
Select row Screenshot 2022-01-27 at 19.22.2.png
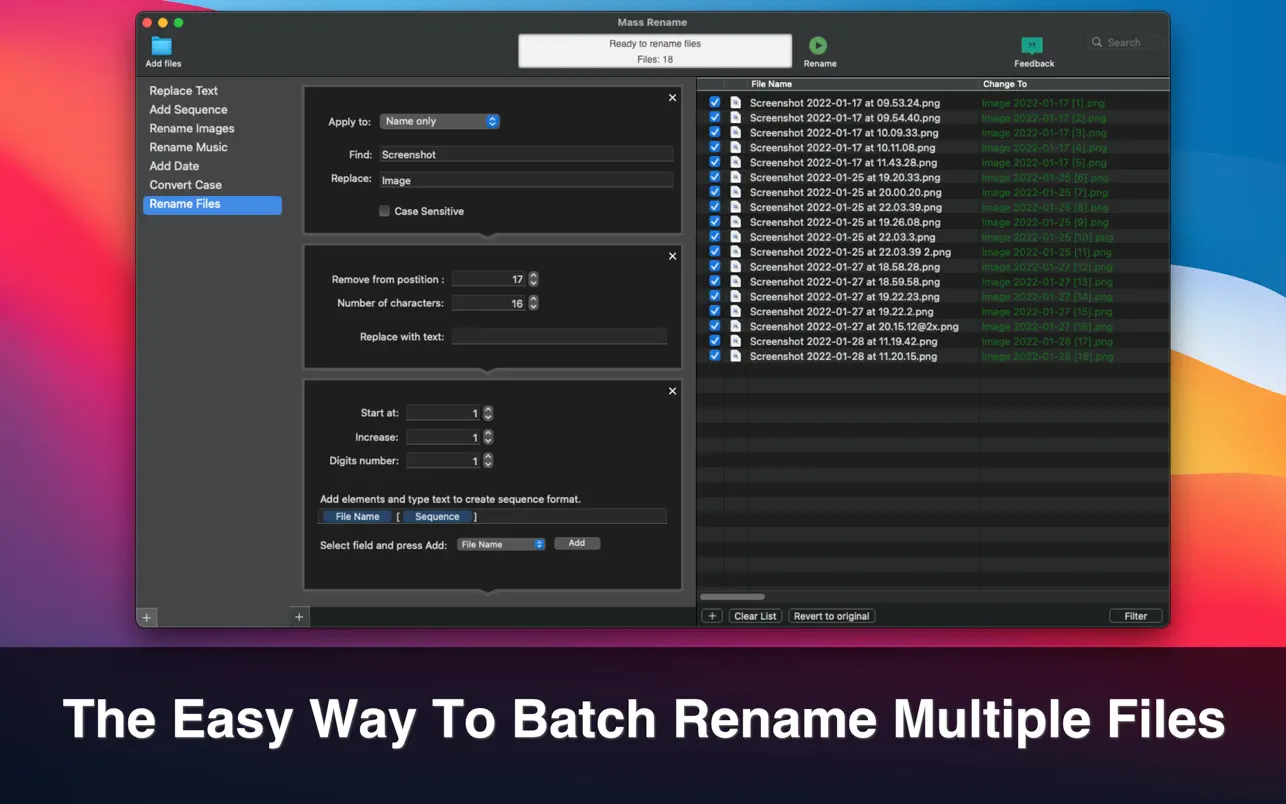[933, 311]
